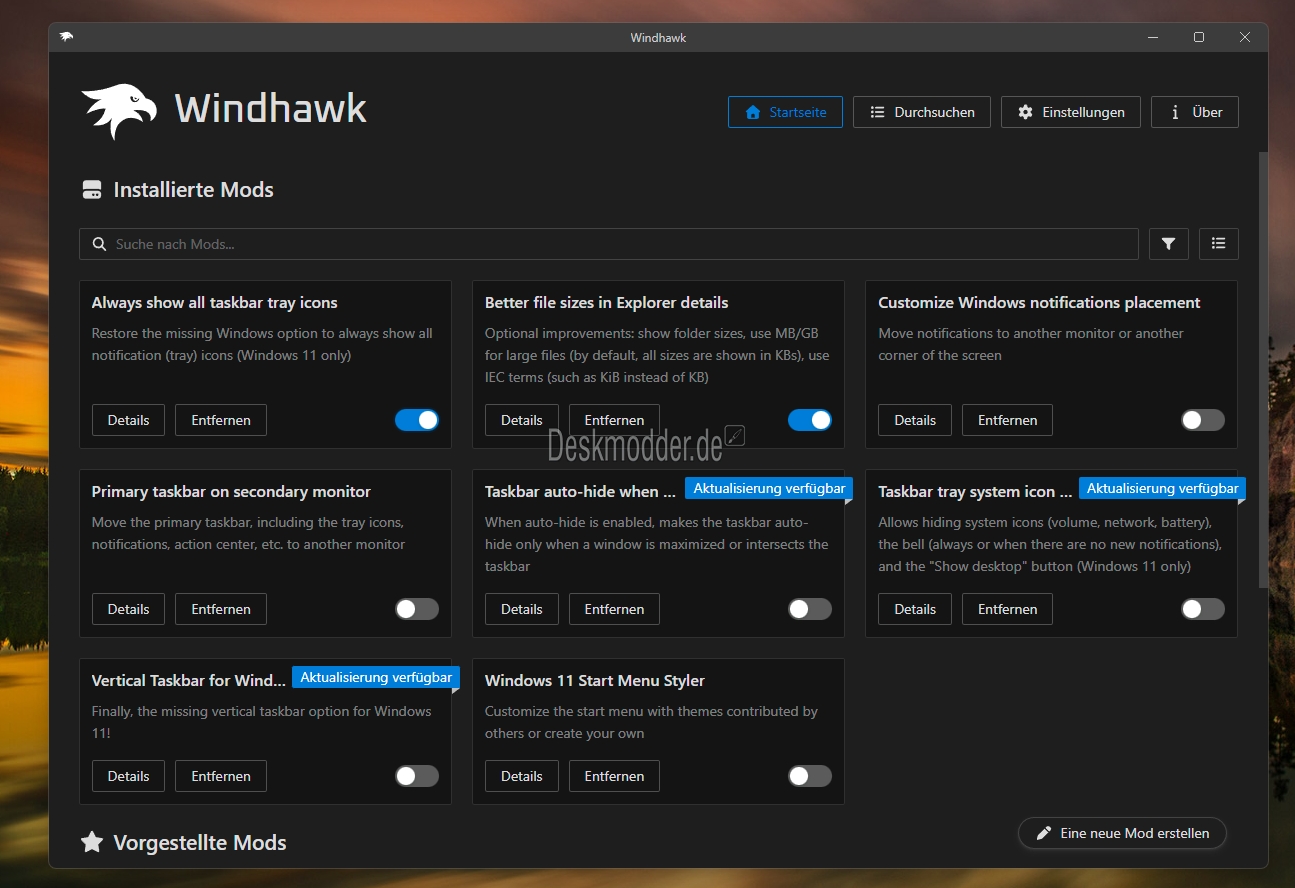The image size is (1295, 888).
Task: Enable Windows 11 Start Menu Styler
Action: [809, 776]
